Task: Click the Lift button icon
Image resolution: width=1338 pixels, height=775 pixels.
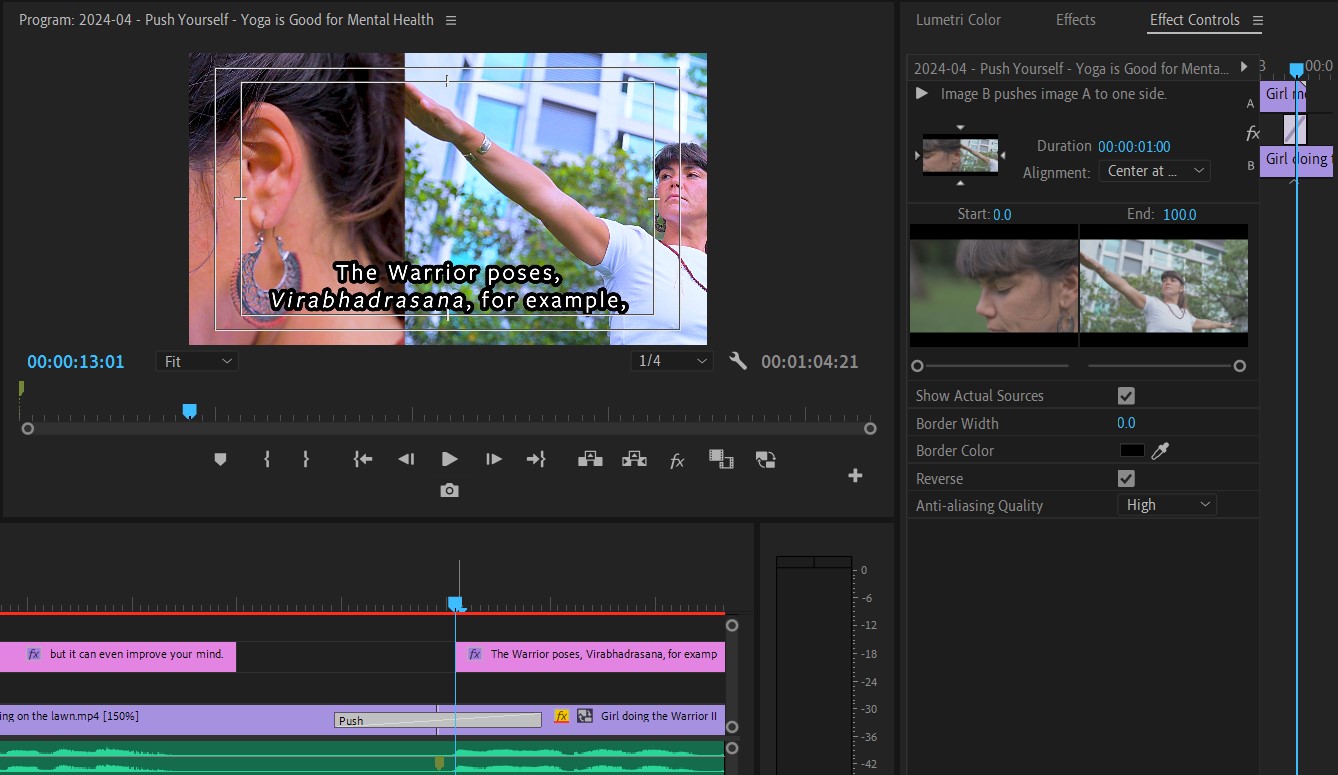Action: pos(590,459)
